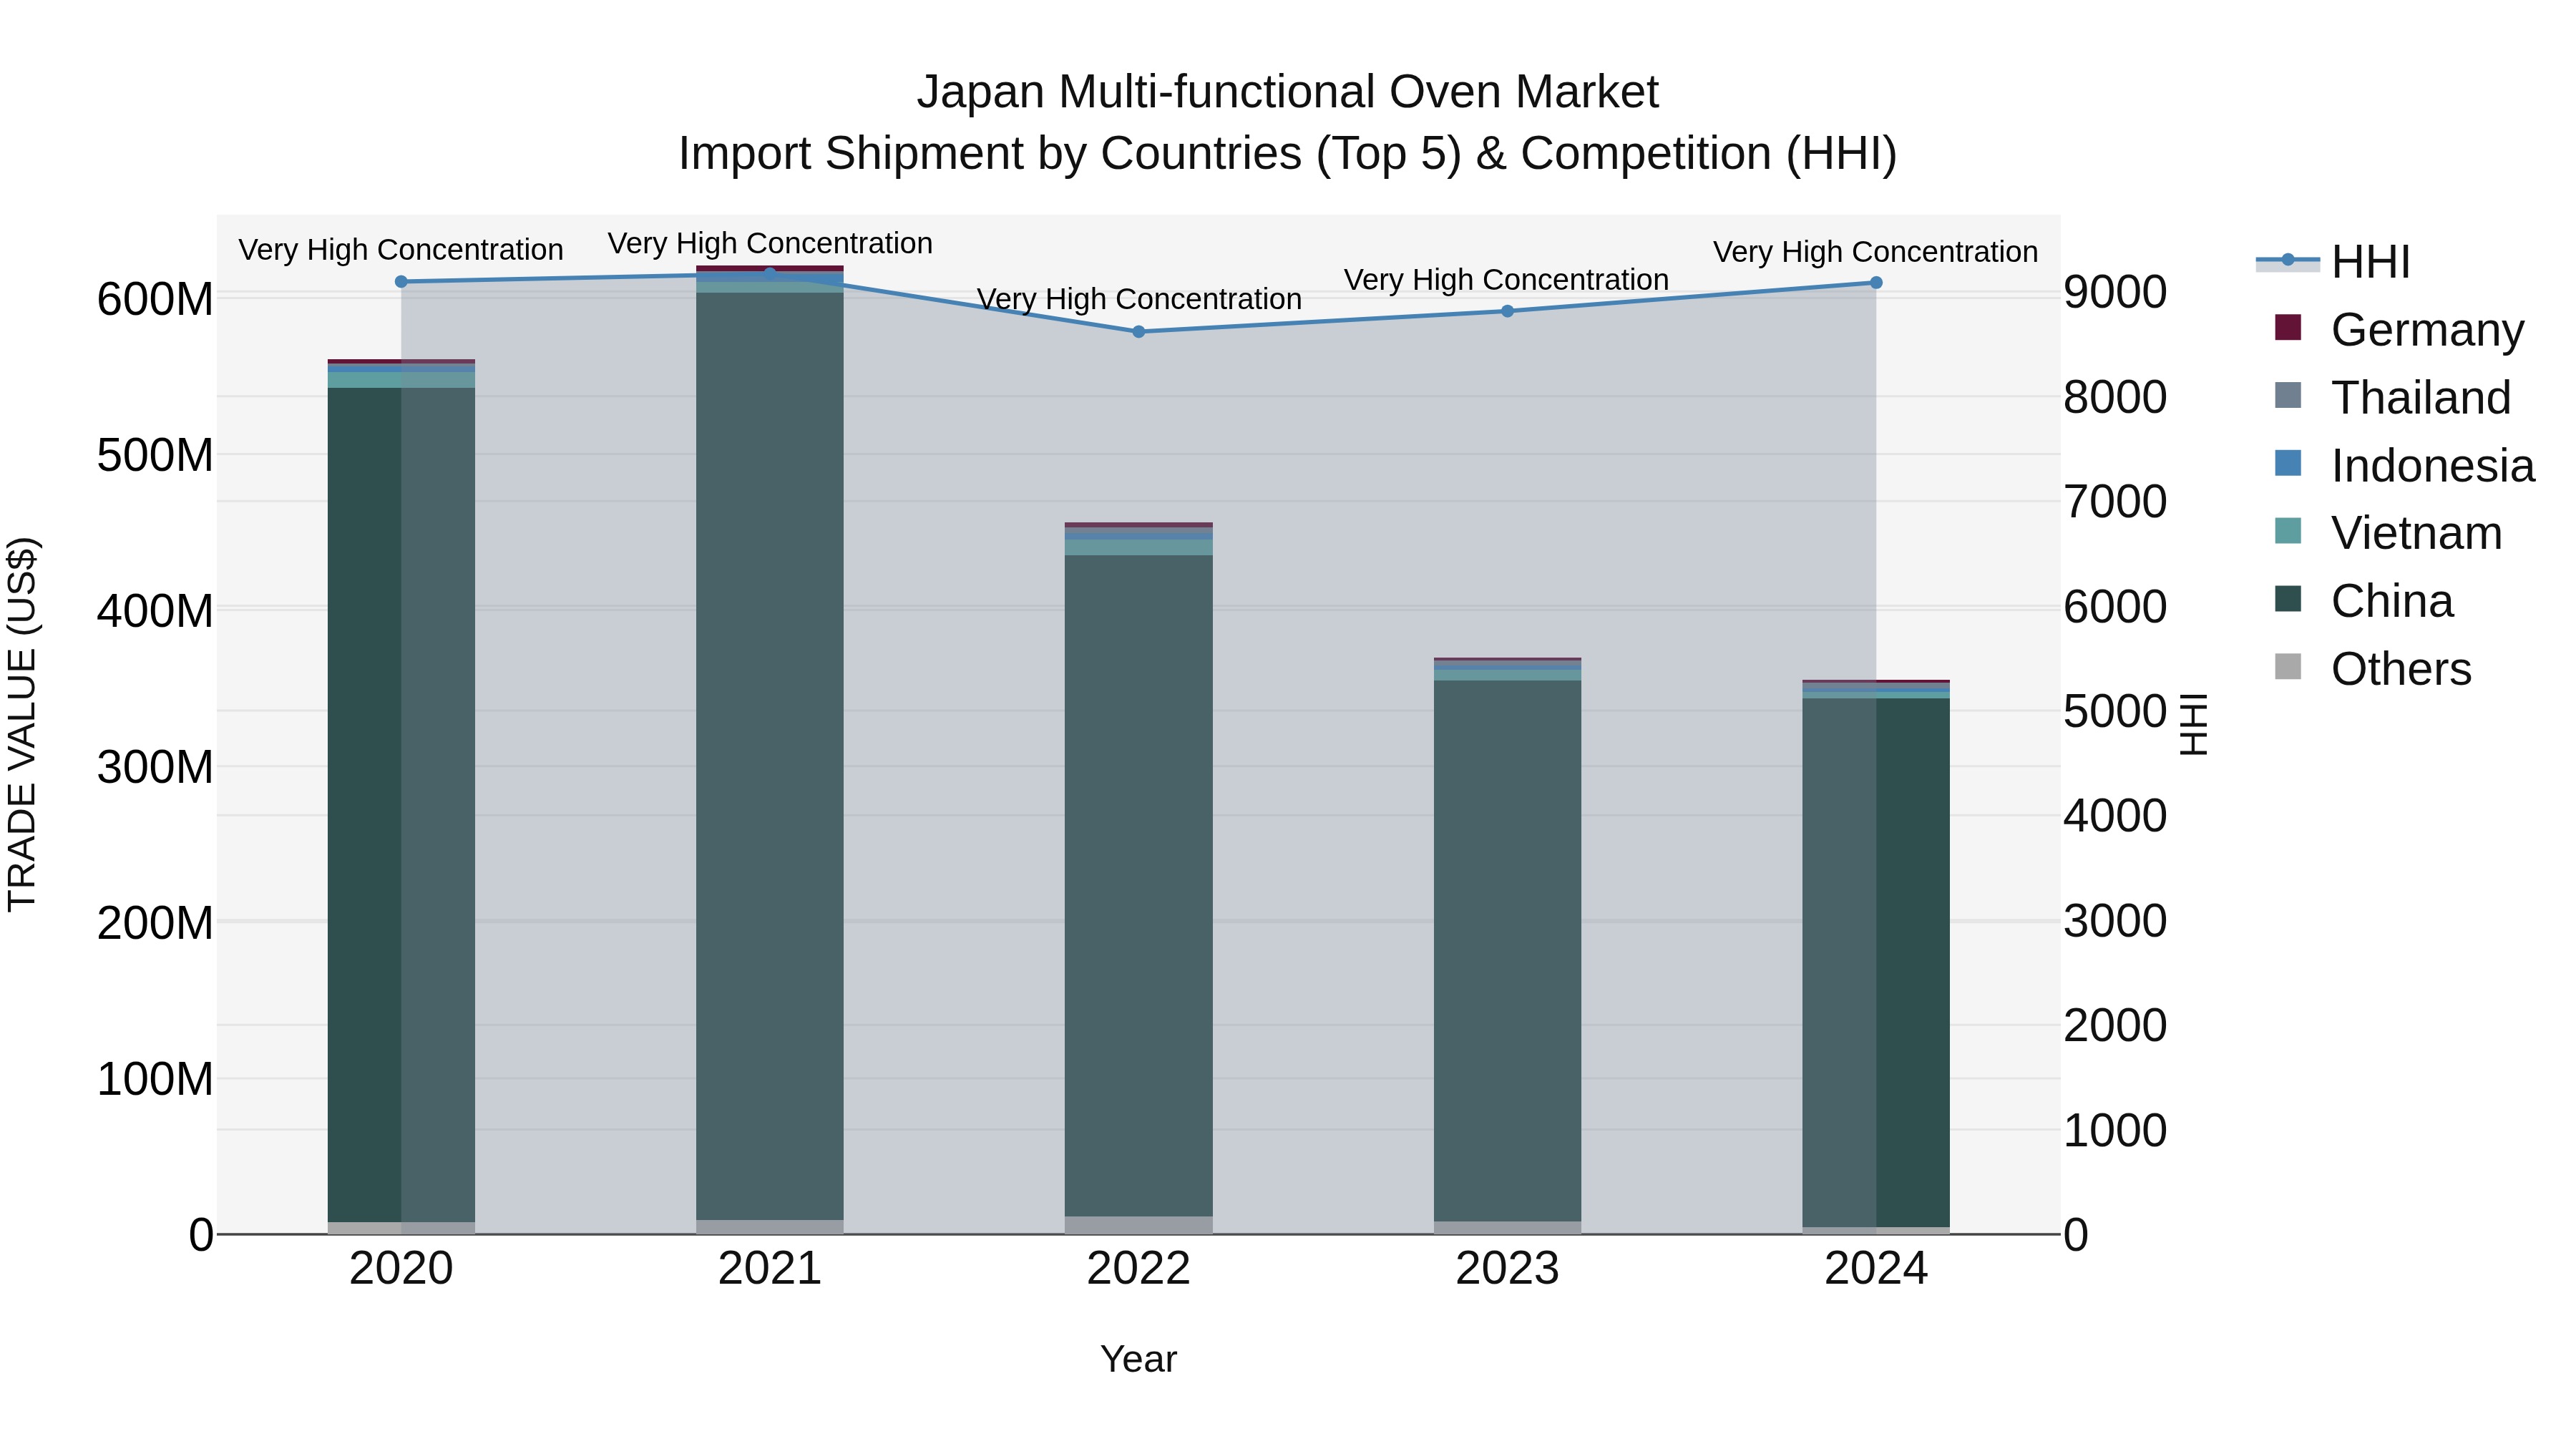Viewport: 2576px width, 1449px height.
Task: Click 'Very High Concentration' label above 2024
Action: (1875, 251)
